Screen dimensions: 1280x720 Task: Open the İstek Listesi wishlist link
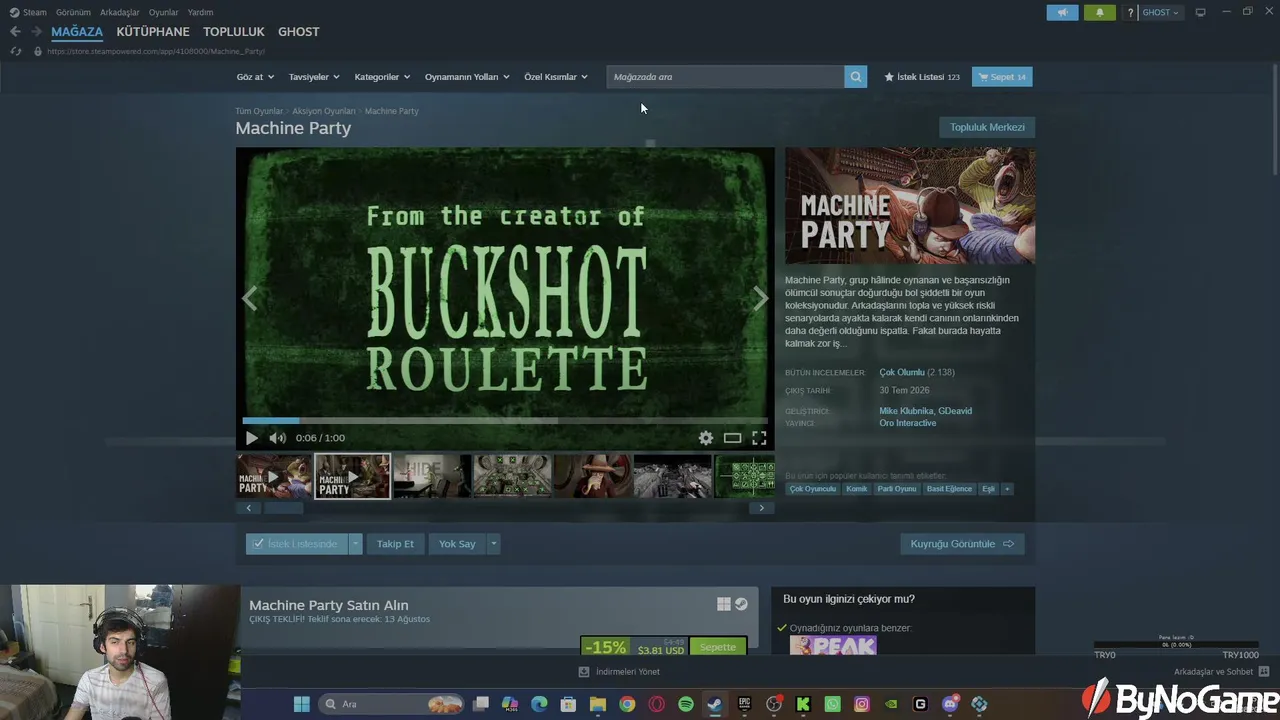coord(922,77)
